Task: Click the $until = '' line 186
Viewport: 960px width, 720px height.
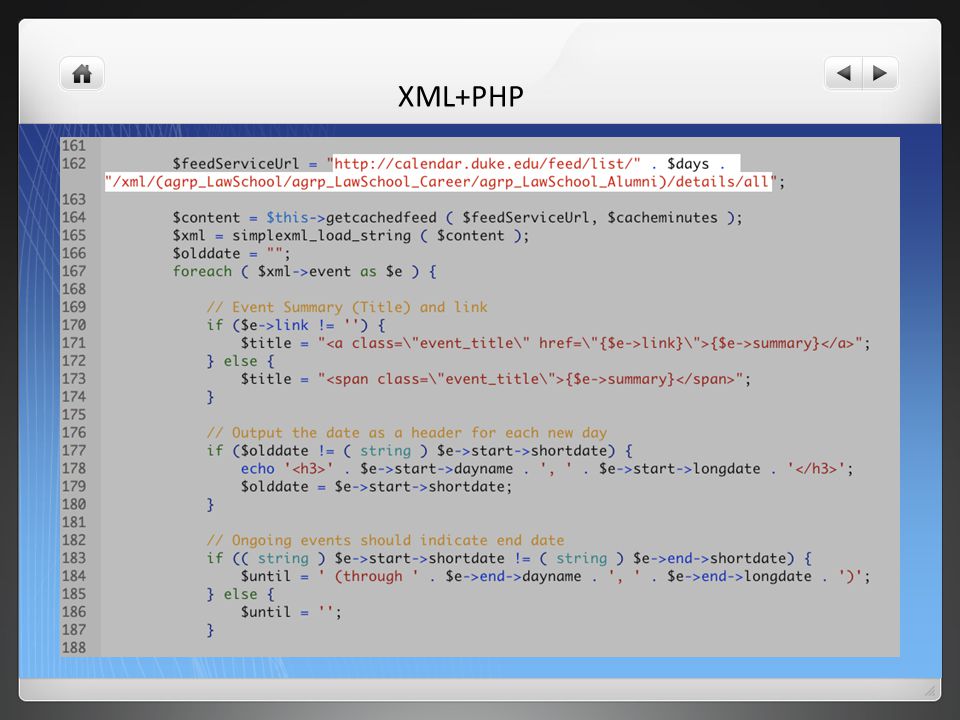Action: 291,612
